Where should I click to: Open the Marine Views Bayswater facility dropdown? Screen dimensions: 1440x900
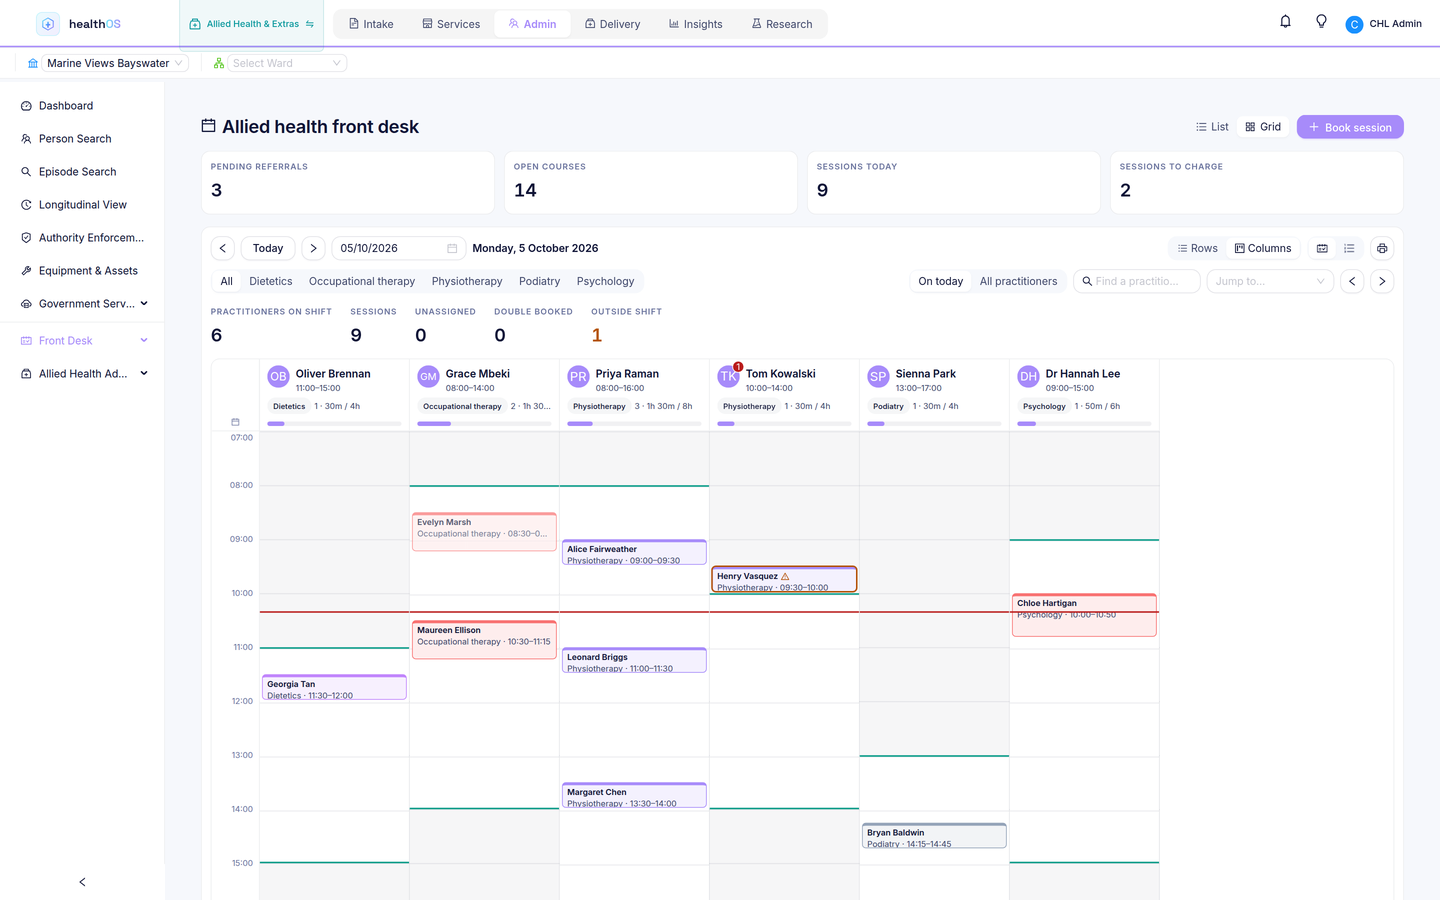(x=115, y=63)
